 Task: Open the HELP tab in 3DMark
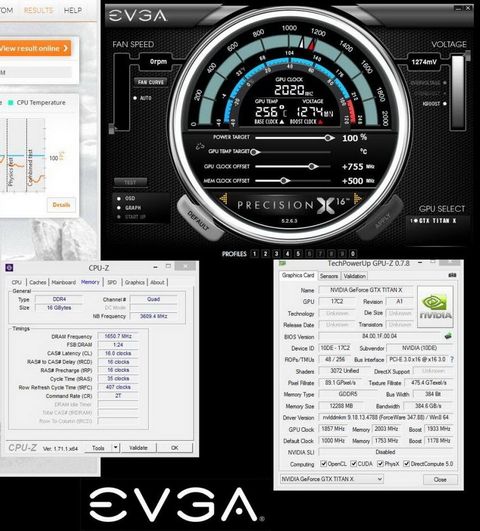tap(73, 10)
